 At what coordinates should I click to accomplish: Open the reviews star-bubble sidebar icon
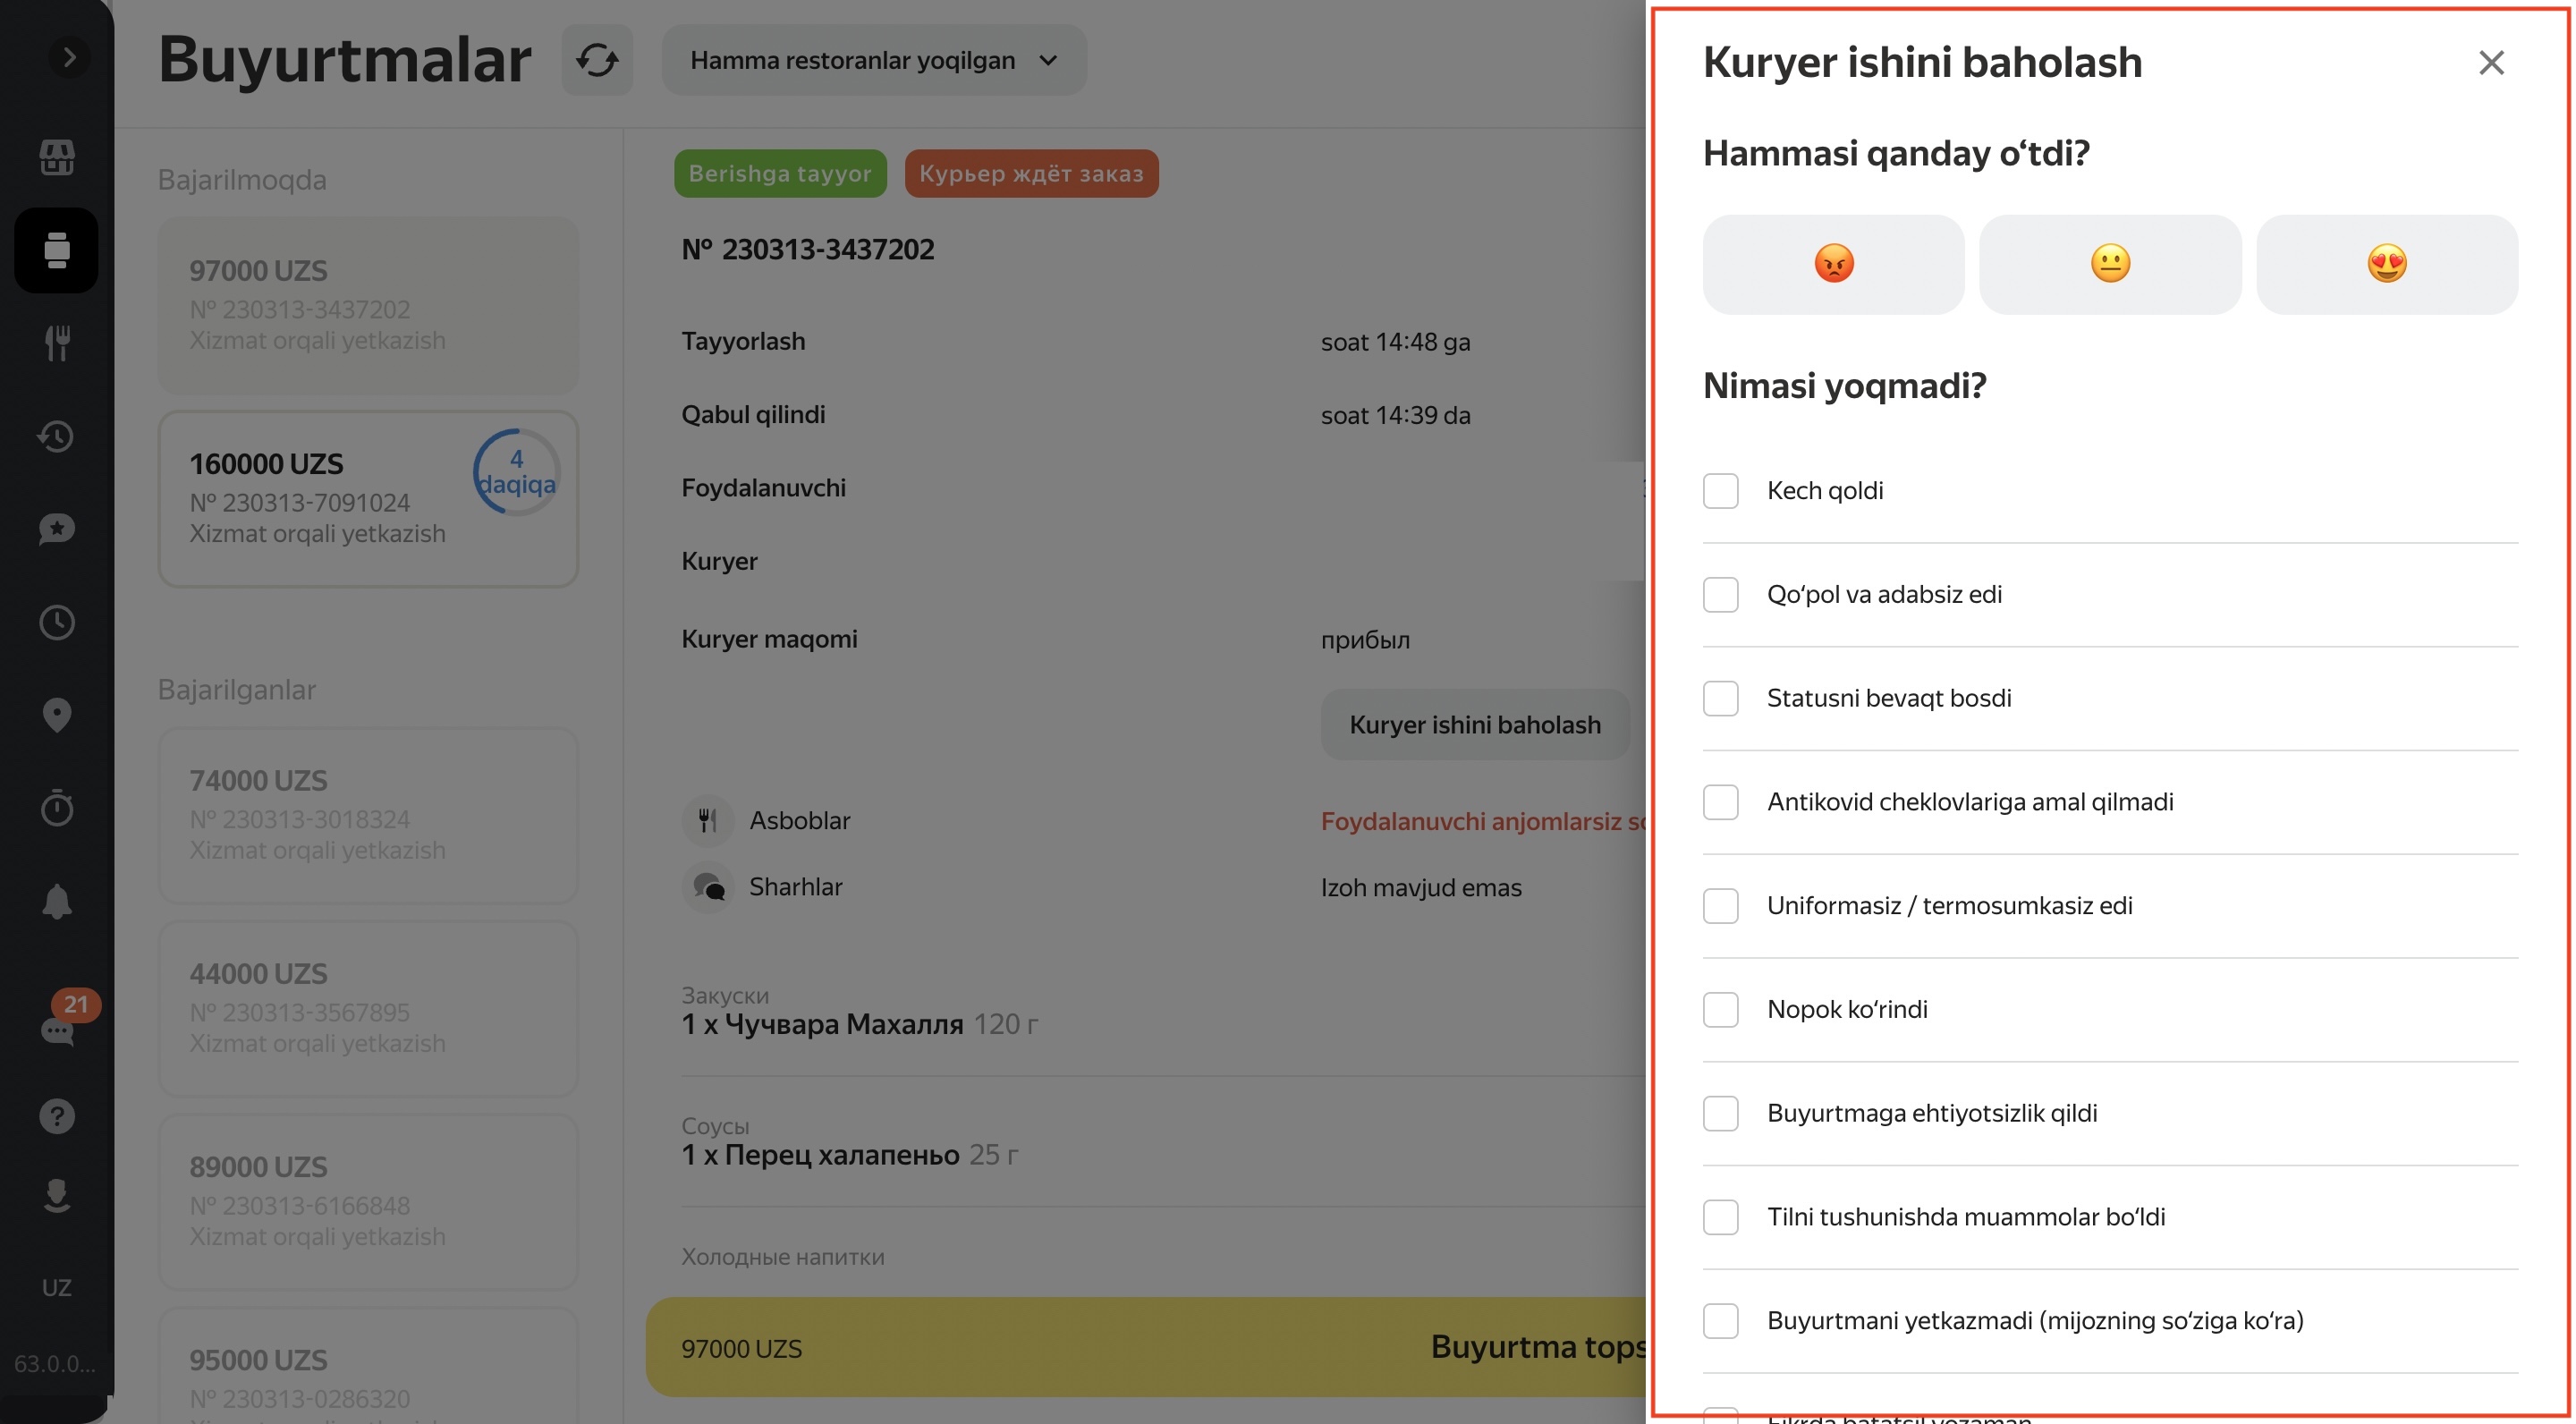57,529
